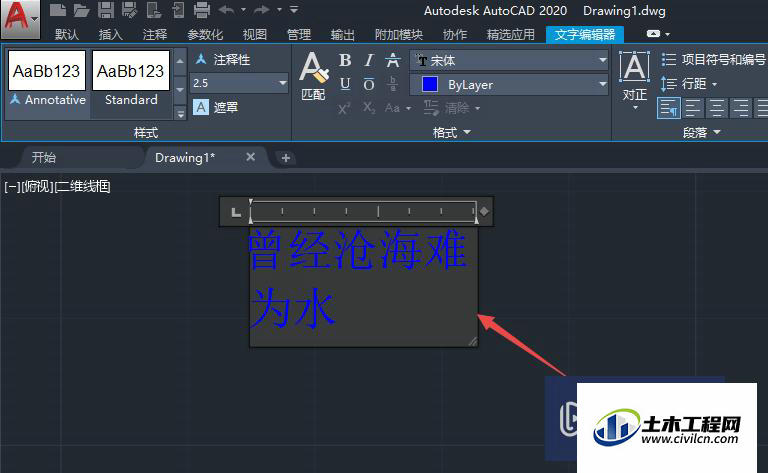The image size is (768, 473).
Task: Switch to the 视图 ribbon tab
Action: (255, 35)
